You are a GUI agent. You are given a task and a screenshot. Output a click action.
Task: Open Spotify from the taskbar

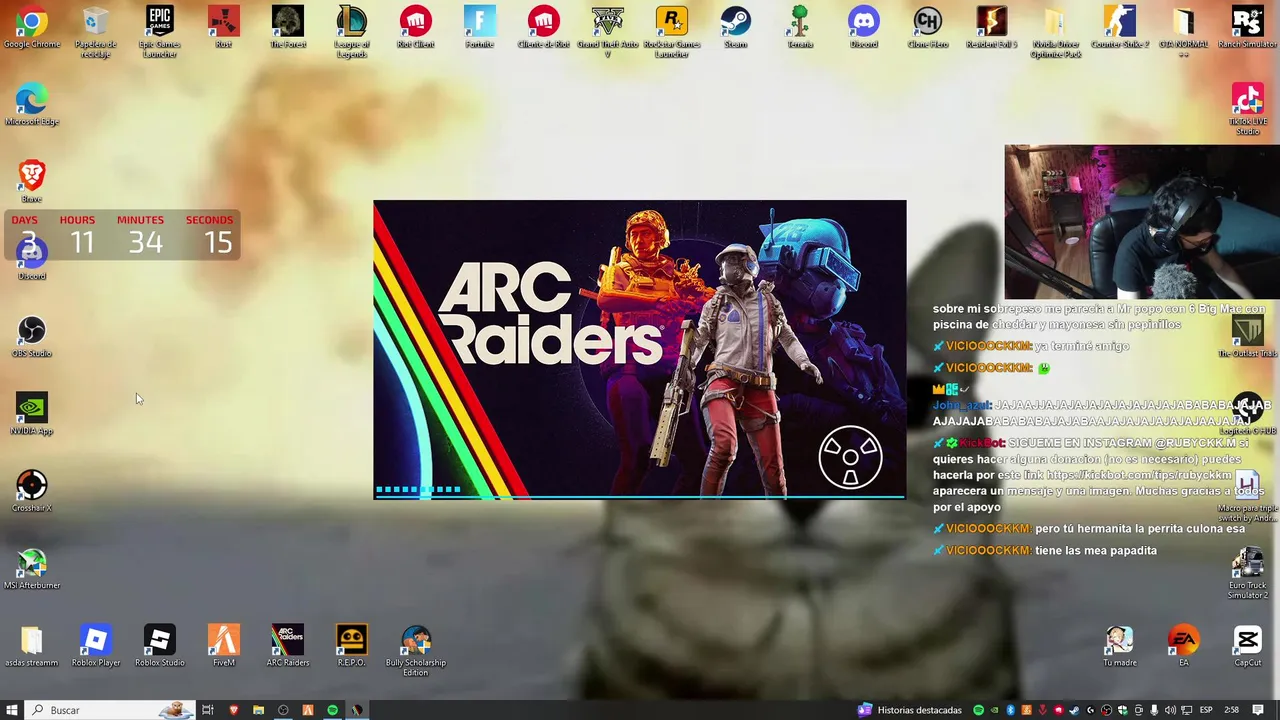pos(333,710)
